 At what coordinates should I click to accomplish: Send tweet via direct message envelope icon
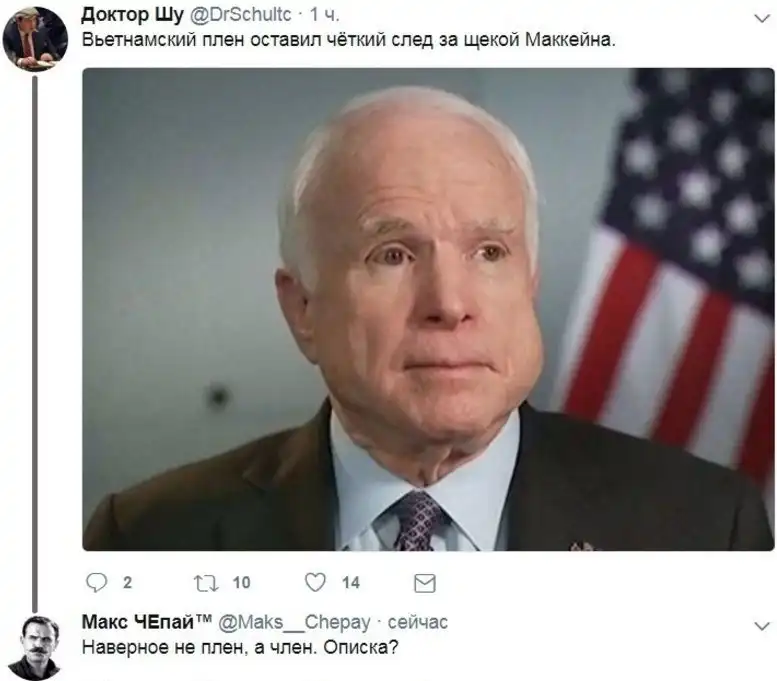[x=425, y=583]
